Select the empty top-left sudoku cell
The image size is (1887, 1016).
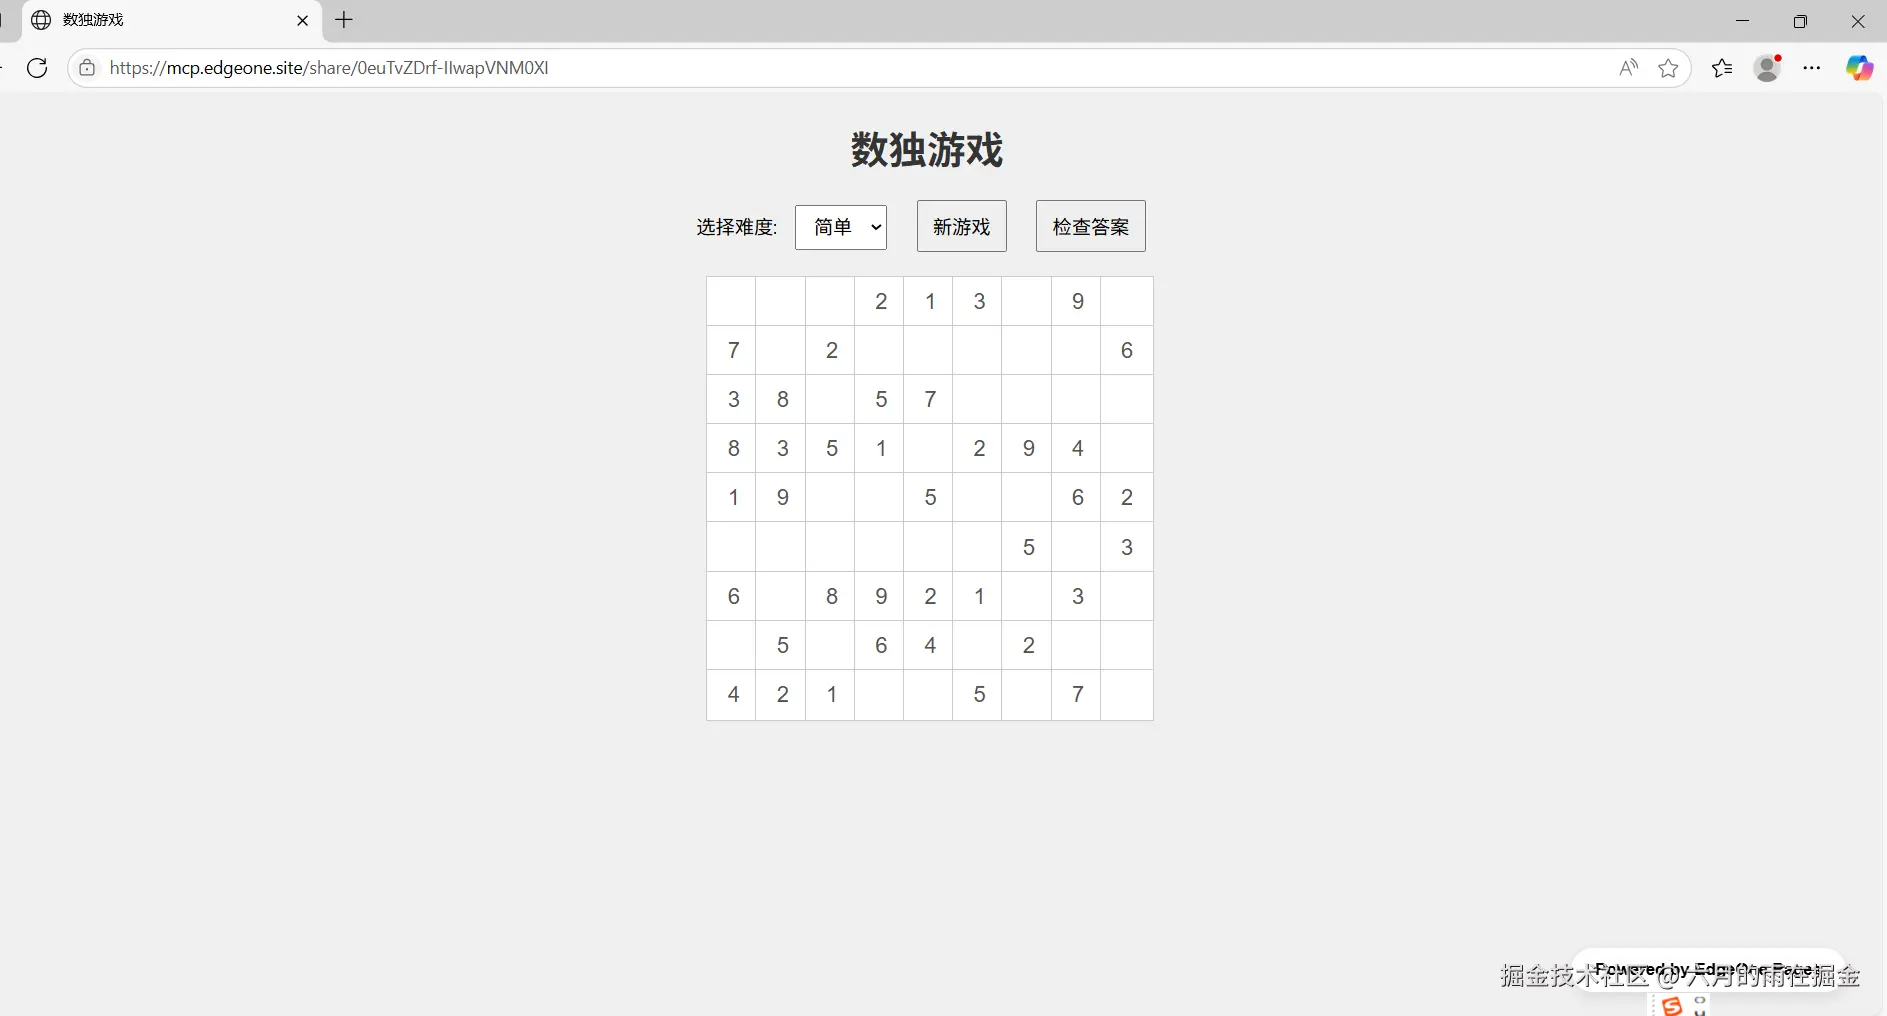point(732,301)
